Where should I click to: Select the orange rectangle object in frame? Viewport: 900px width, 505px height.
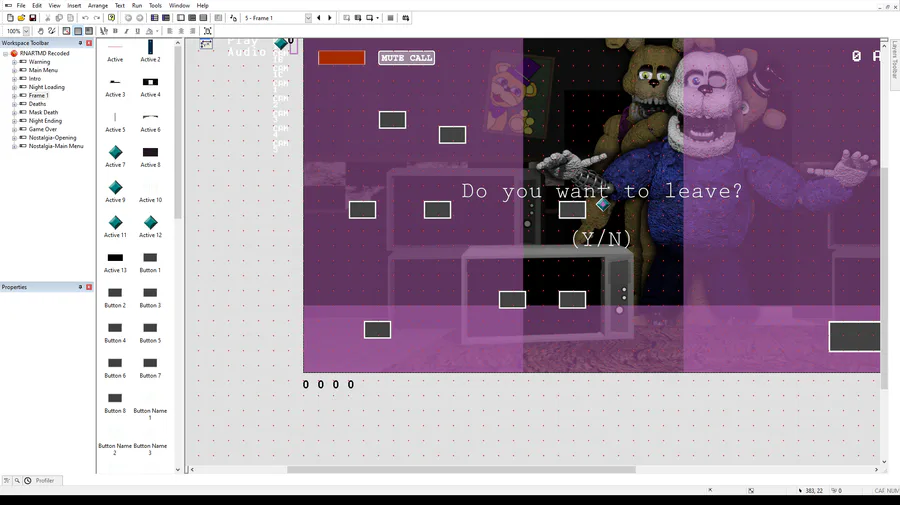(342, 57)
